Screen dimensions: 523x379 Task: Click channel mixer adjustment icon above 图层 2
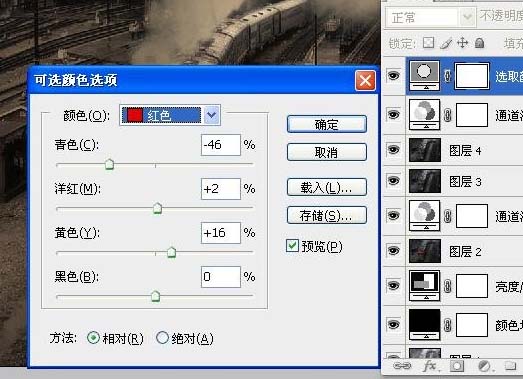click(x=425, y=216)
